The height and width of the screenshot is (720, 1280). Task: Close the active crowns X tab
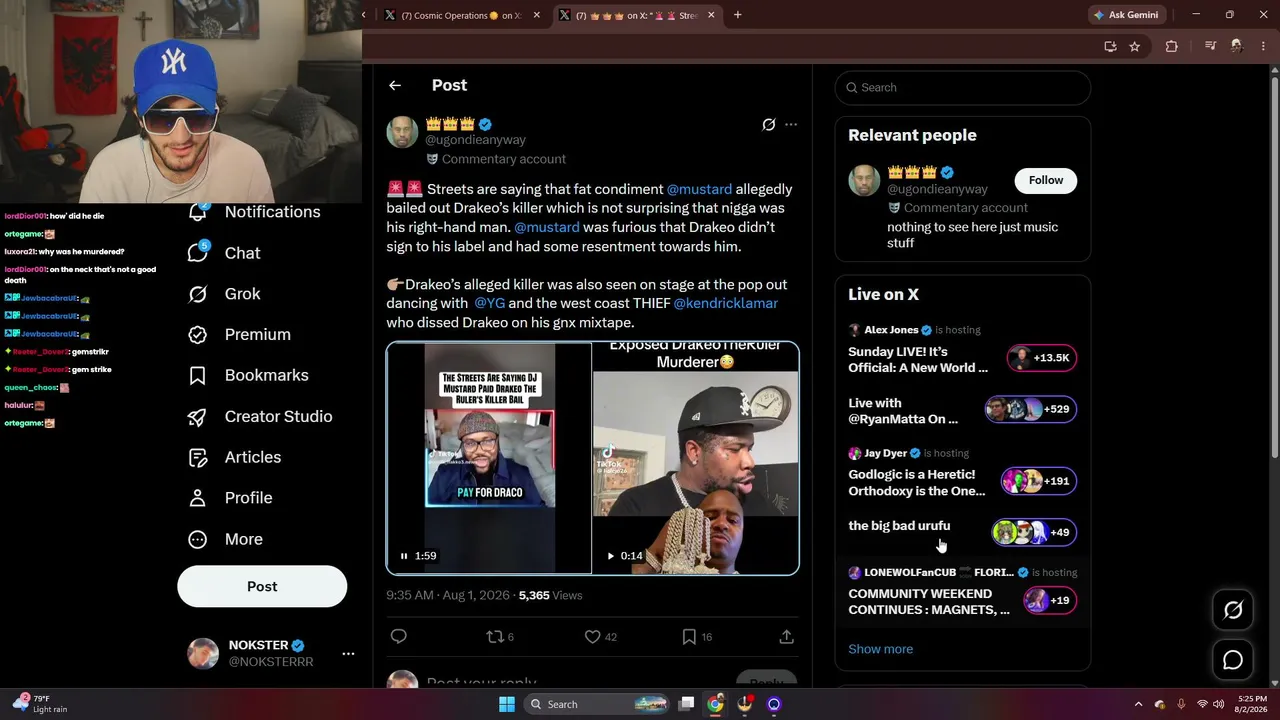(x=712, y=15)
